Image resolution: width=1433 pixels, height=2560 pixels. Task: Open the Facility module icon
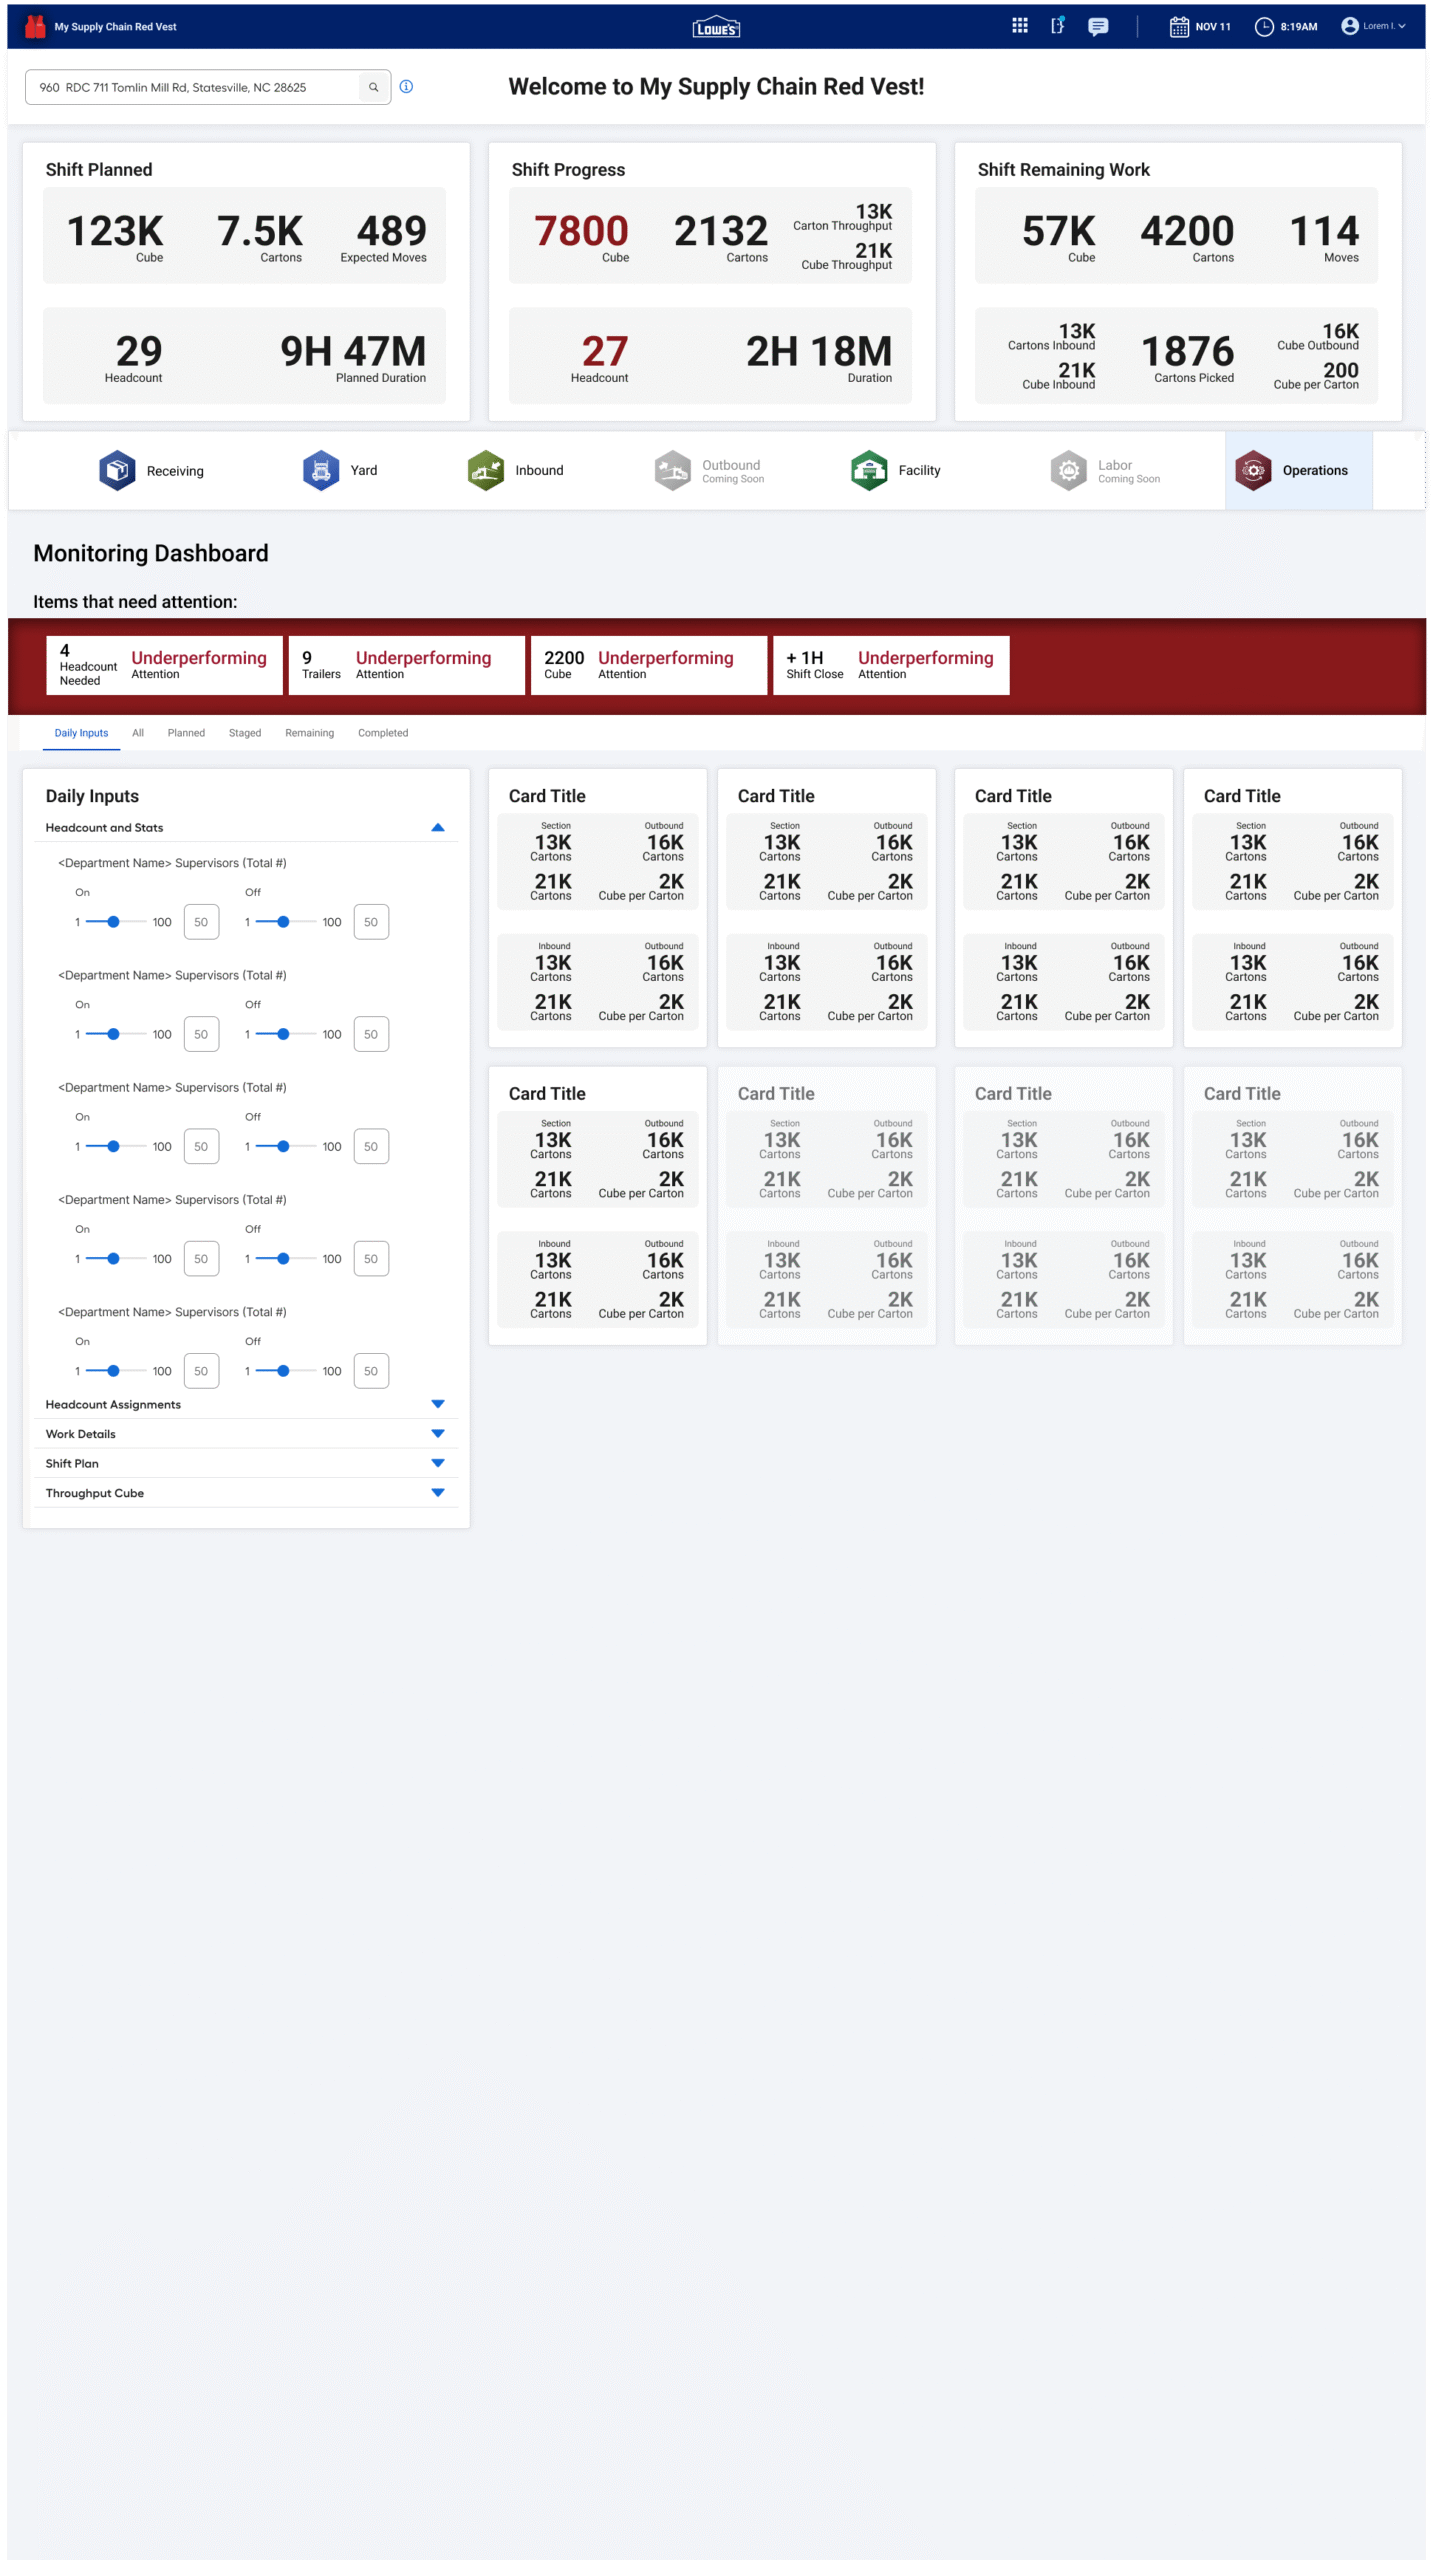click(869, 471)
